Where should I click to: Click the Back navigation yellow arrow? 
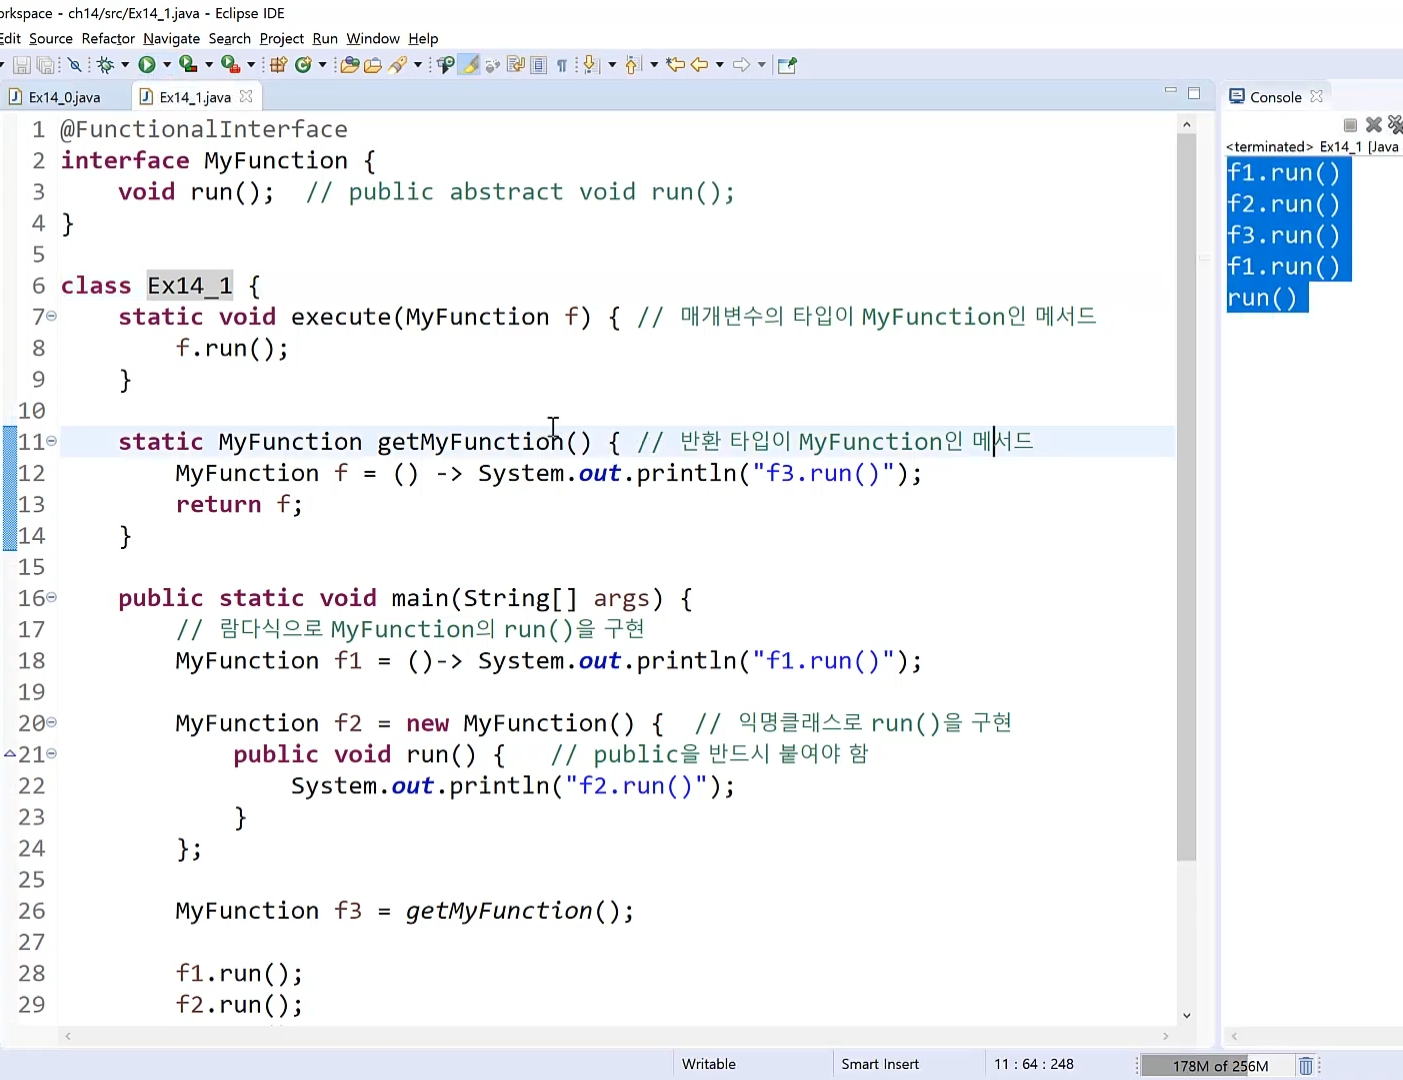click(700, 65)
